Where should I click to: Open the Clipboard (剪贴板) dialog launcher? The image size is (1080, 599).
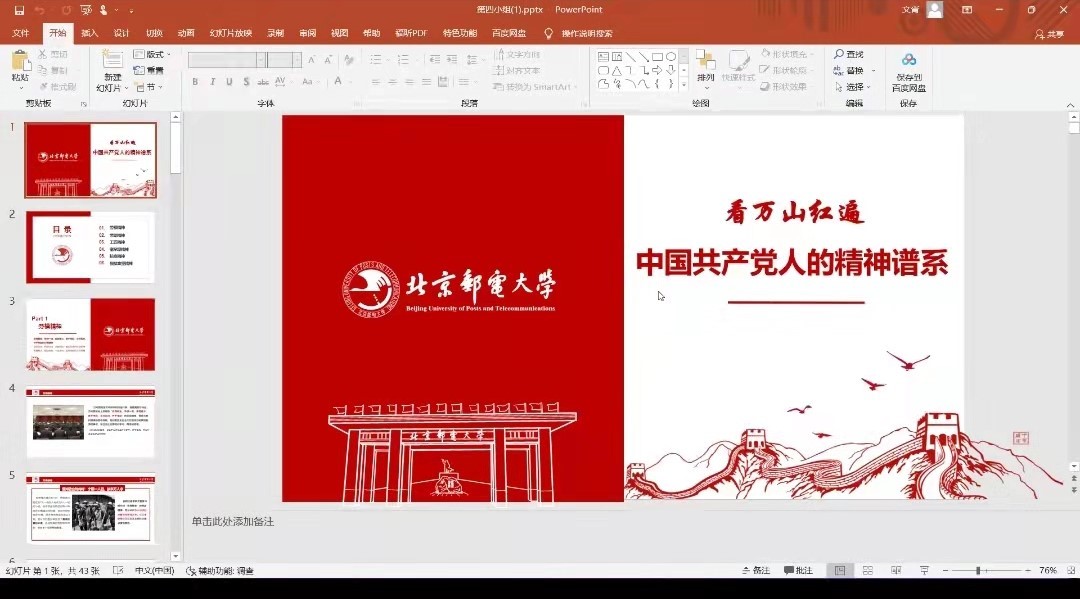(83, 104)
